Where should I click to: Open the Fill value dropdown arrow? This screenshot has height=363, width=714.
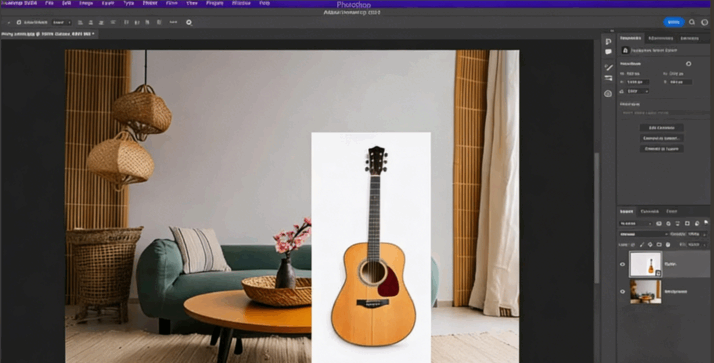704,245
